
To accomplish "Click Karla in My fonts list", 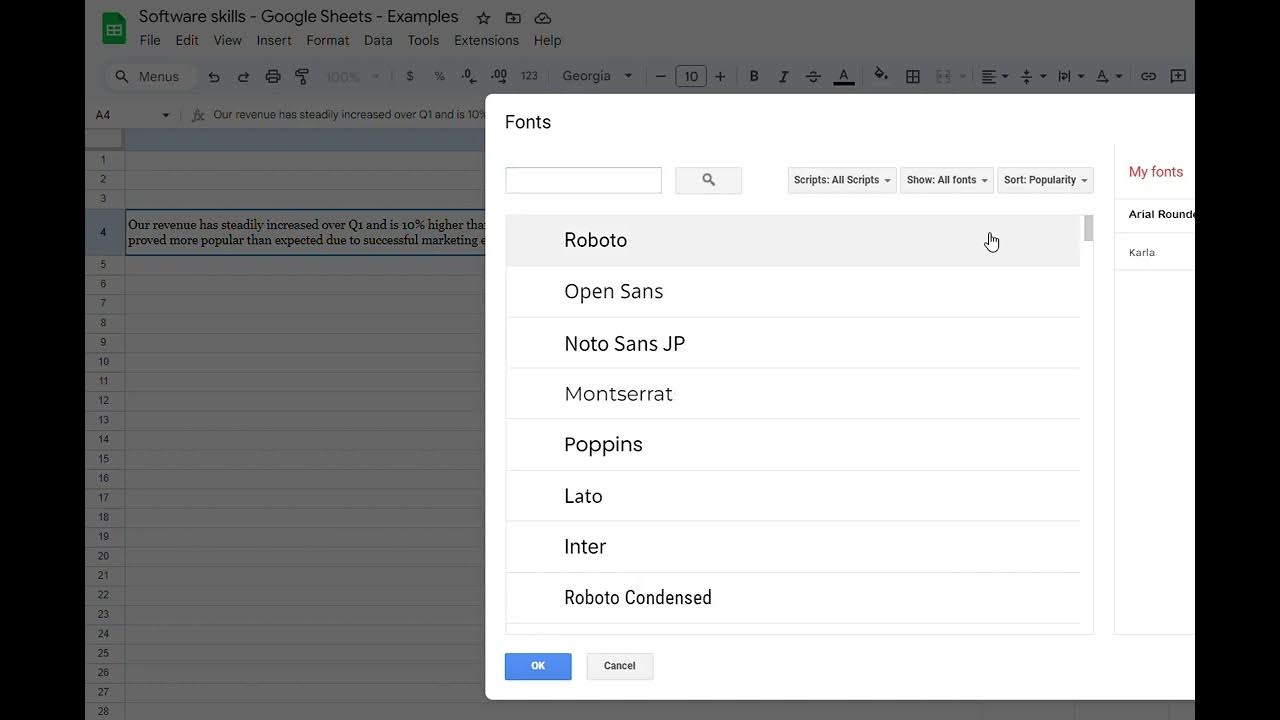I will [1155, 253].
